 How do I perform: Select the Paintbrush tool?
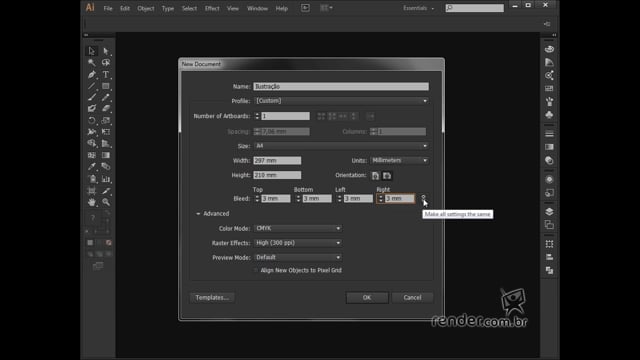(x=91, y=97)
